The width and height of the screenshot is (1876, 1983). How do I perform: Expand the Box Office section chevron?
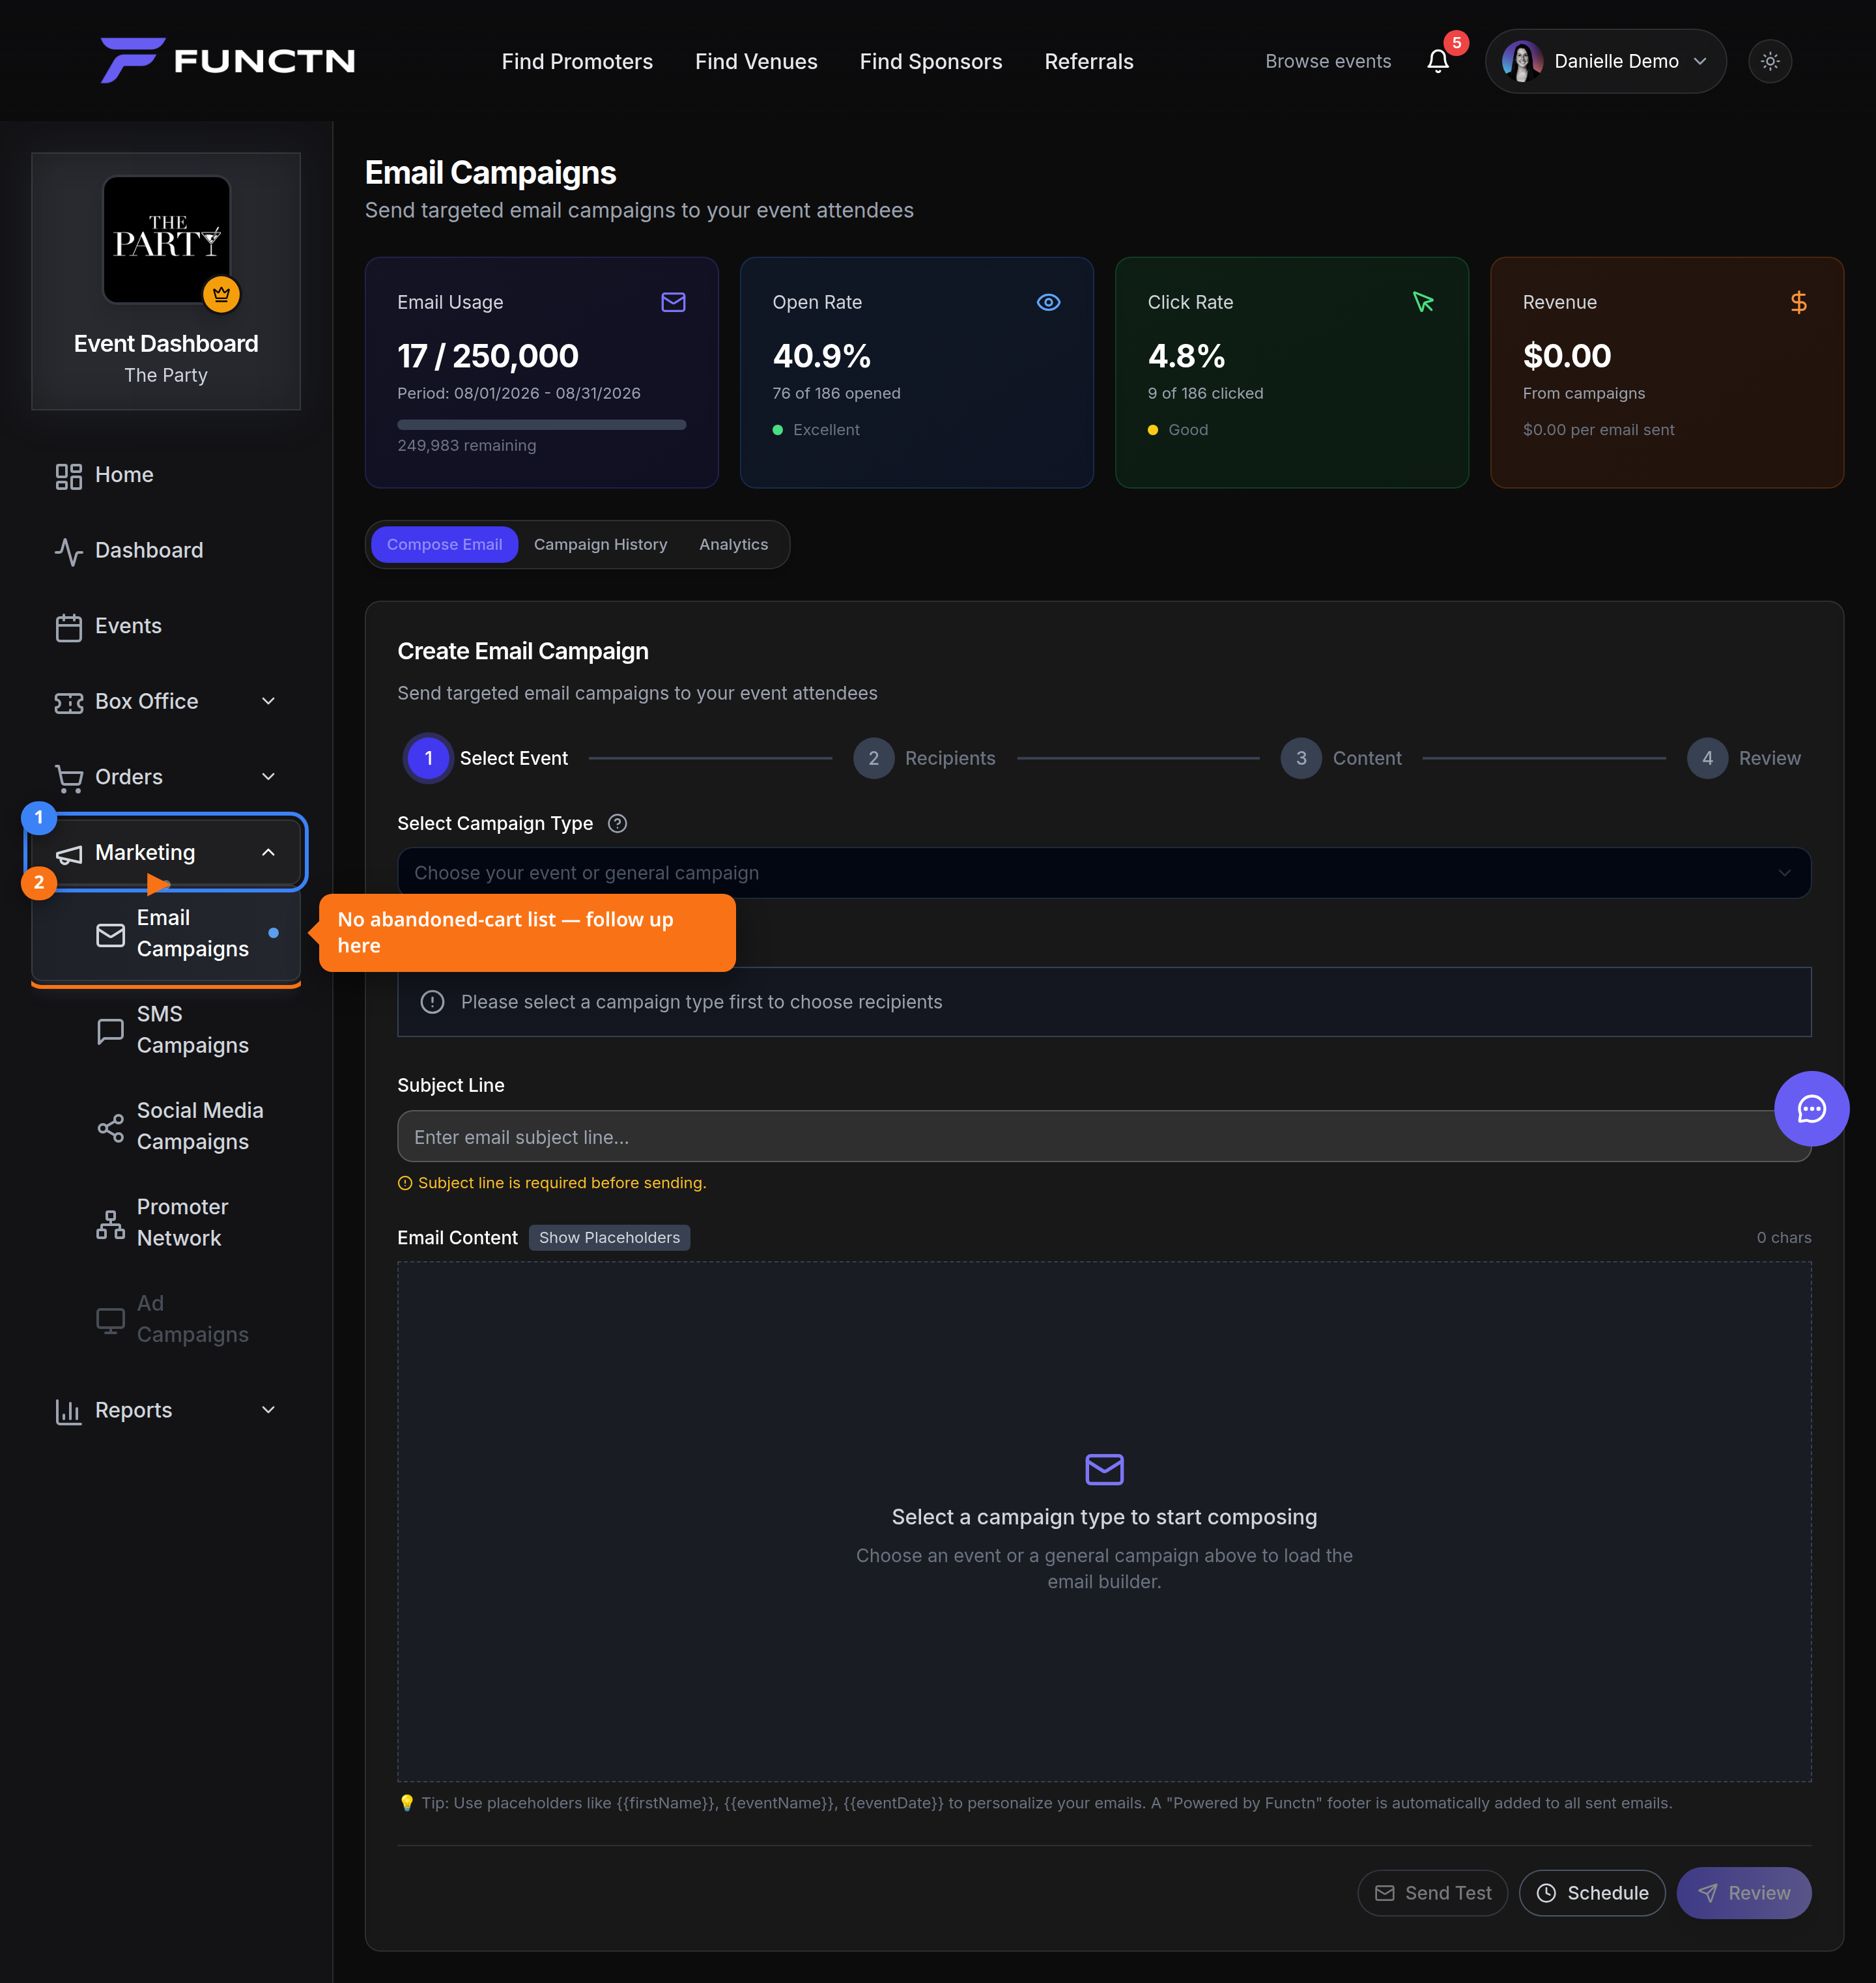tap(268, 701)
